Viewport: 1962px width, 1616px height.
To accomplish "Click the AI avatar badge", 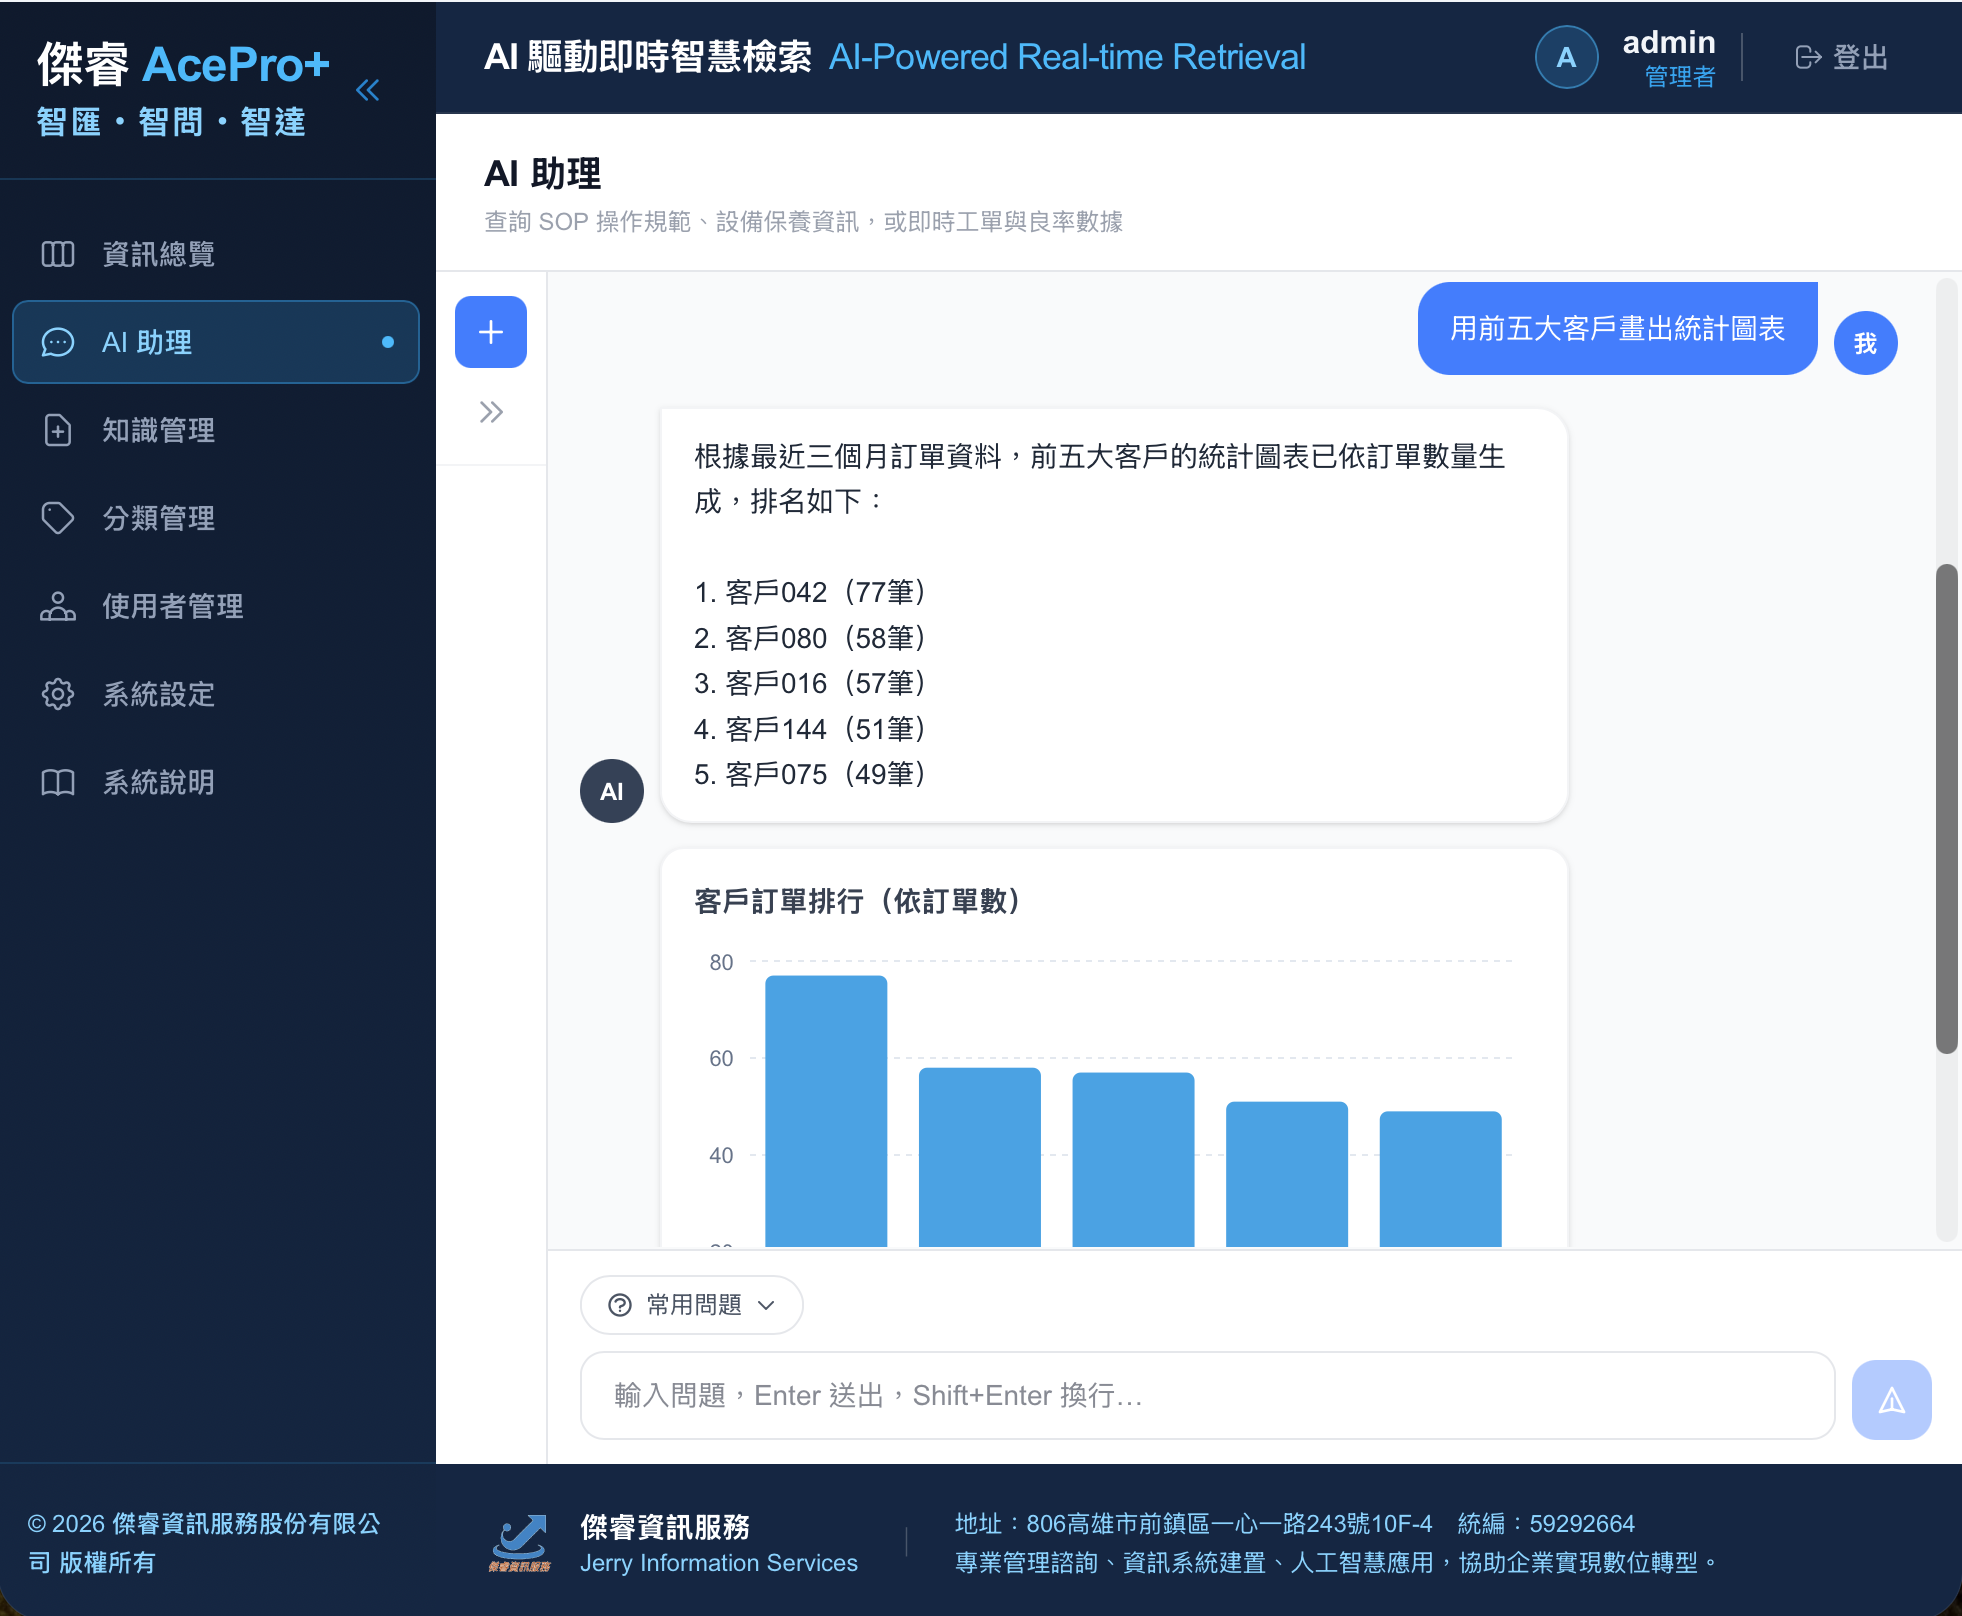I will pyautogui.click(x=612, y=791).
